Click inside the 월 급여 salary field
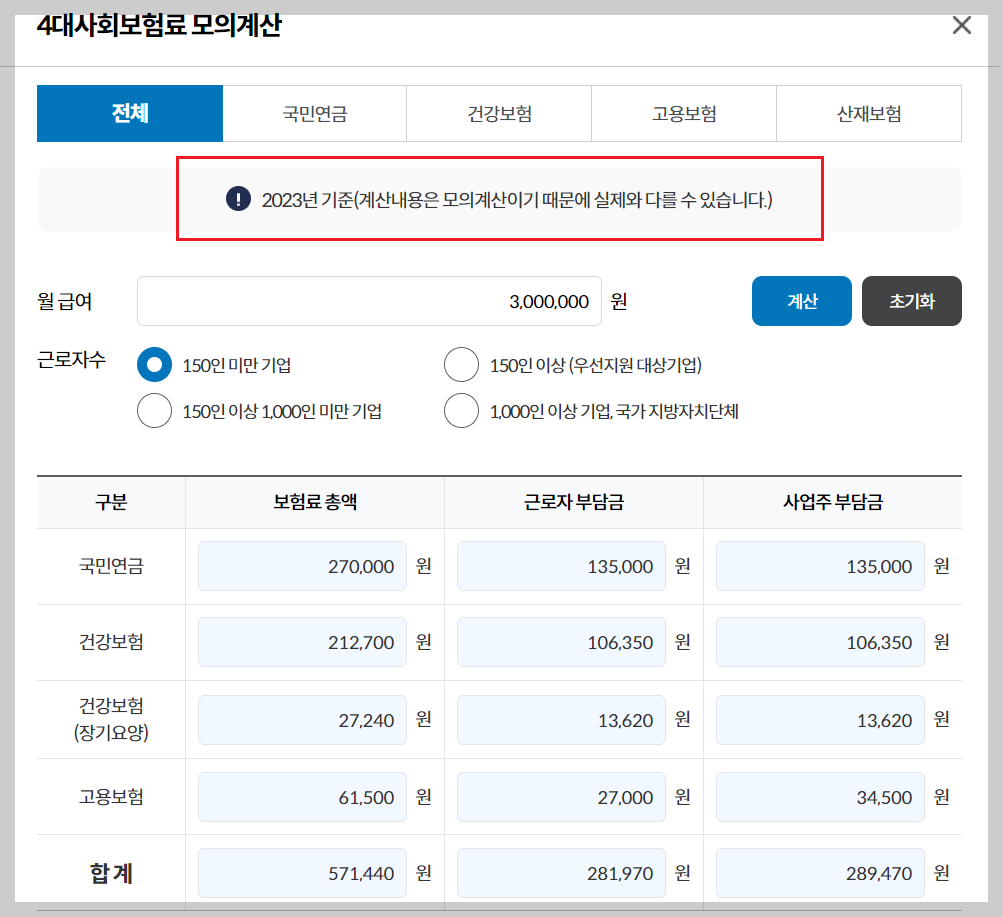The width and height of the screenshot is (1003, 917). [370, 300]
